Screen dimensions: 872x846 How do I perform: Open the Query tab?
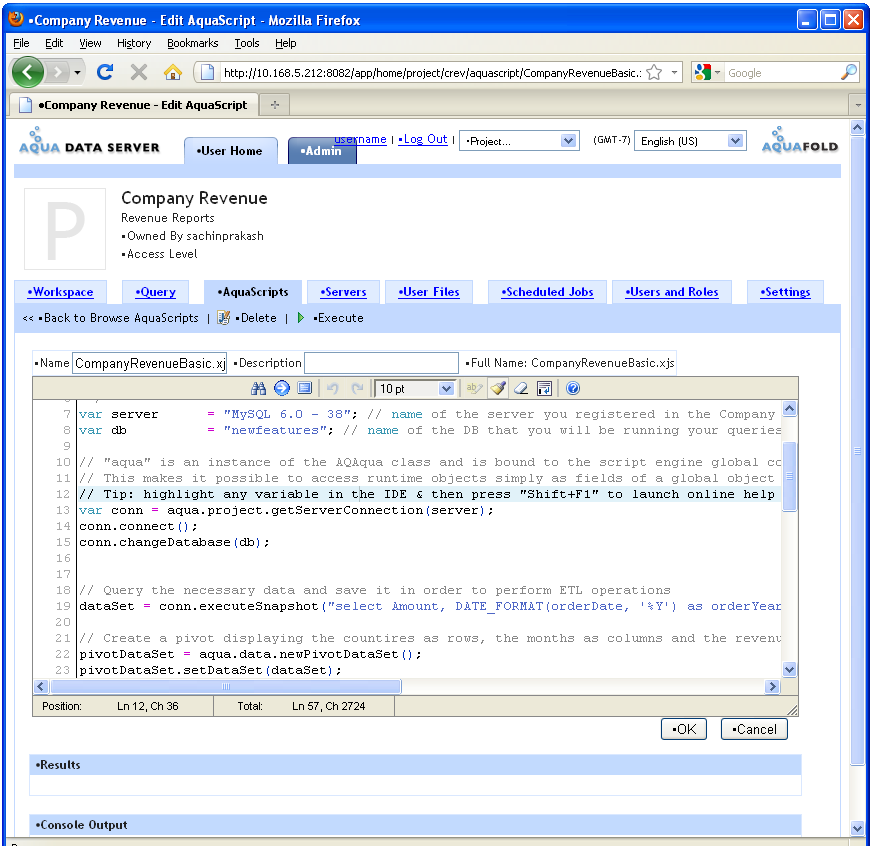[155, 292]
